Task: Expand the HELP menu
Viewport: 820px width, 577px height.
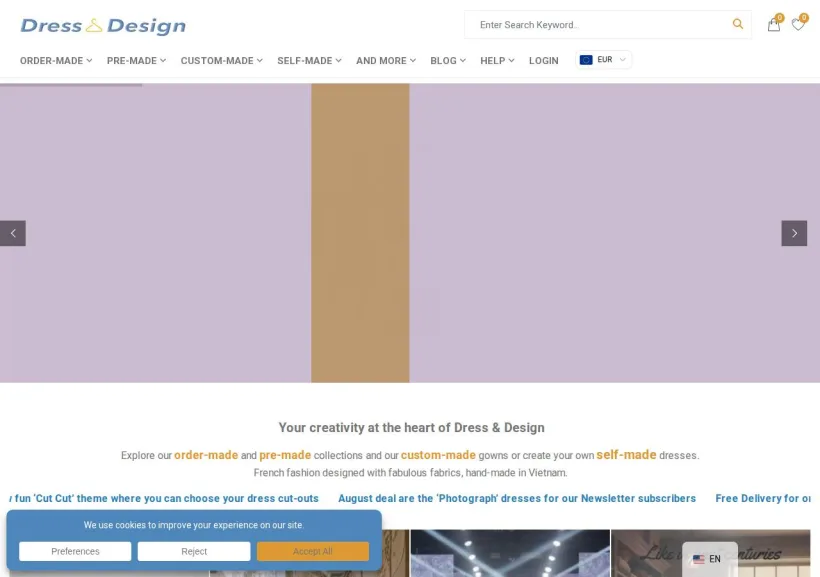Action: pos(497,61)
